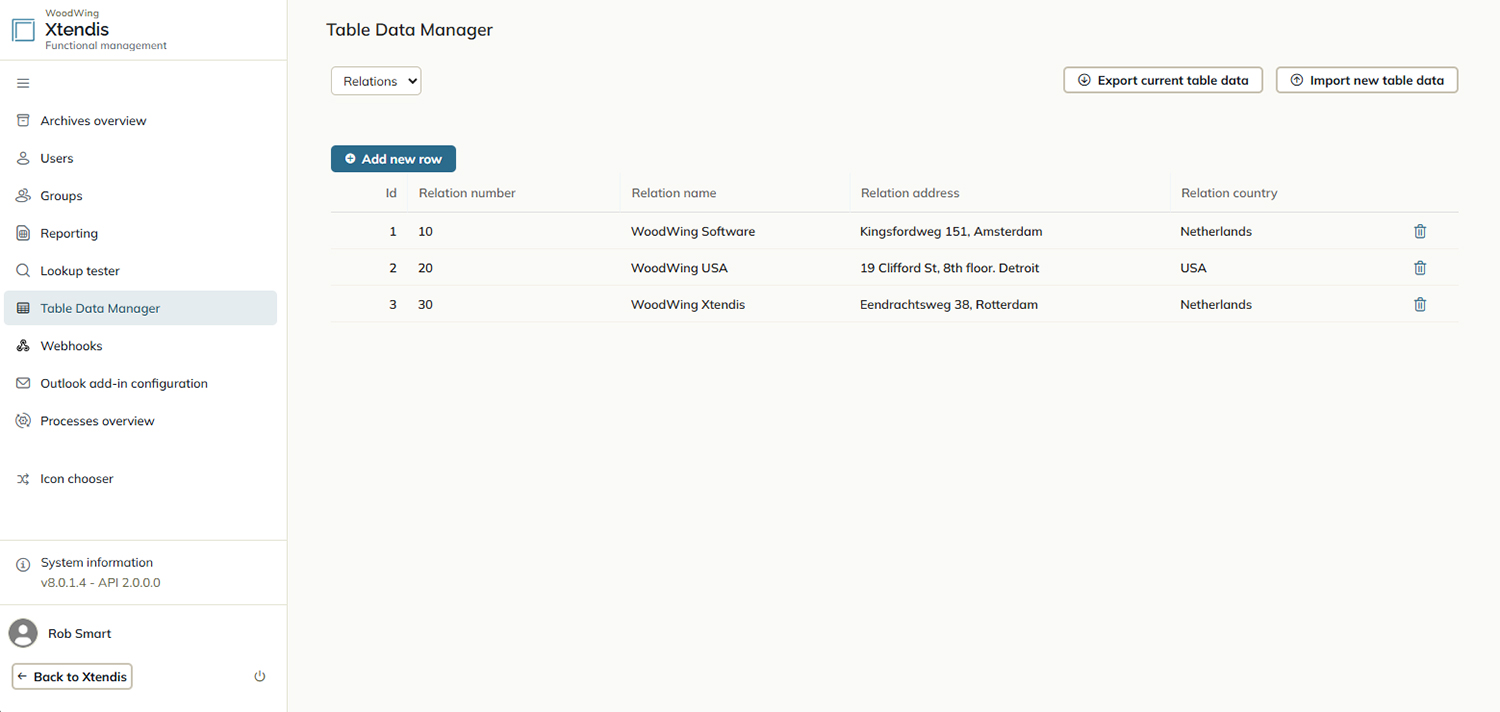Screen dimensions: 1500x712
Task: Click the WoodWing Xtendis name cell
Action: pyautogui.click(x=688, y=304)
